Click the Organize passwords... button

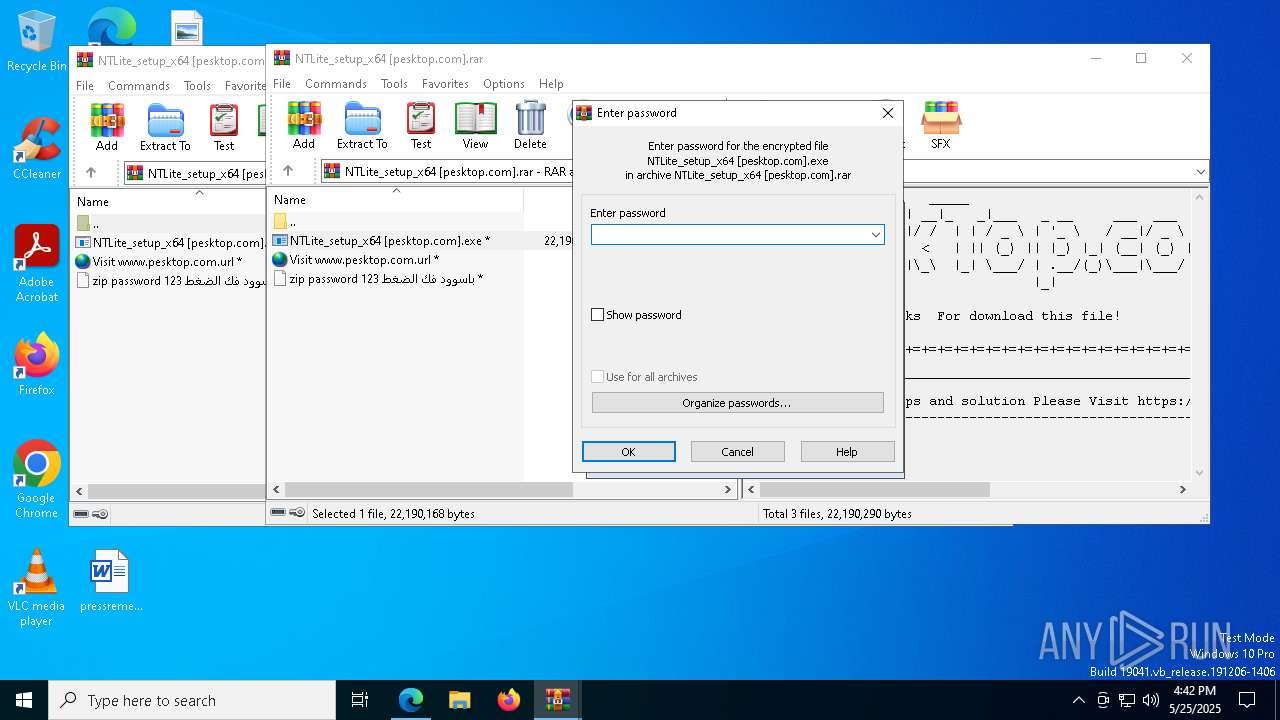pos(738,403)
